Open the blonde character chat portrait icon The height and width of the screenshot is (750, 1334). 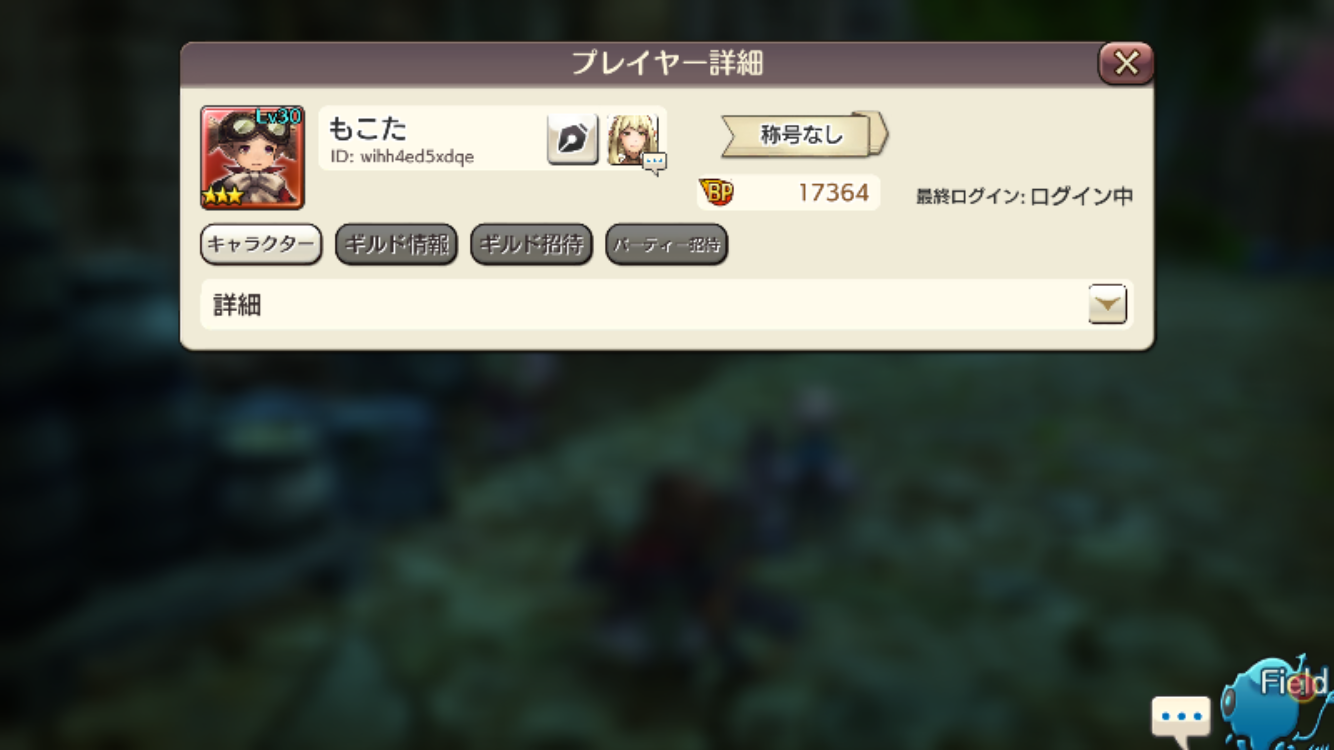tap(634, 141)
